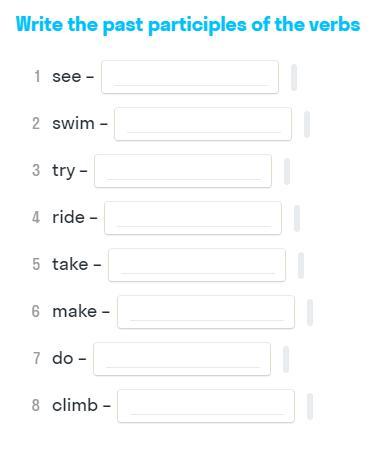Select the gray bar next to the 'make' field
The image size is (370, 450).
(310, 312)
